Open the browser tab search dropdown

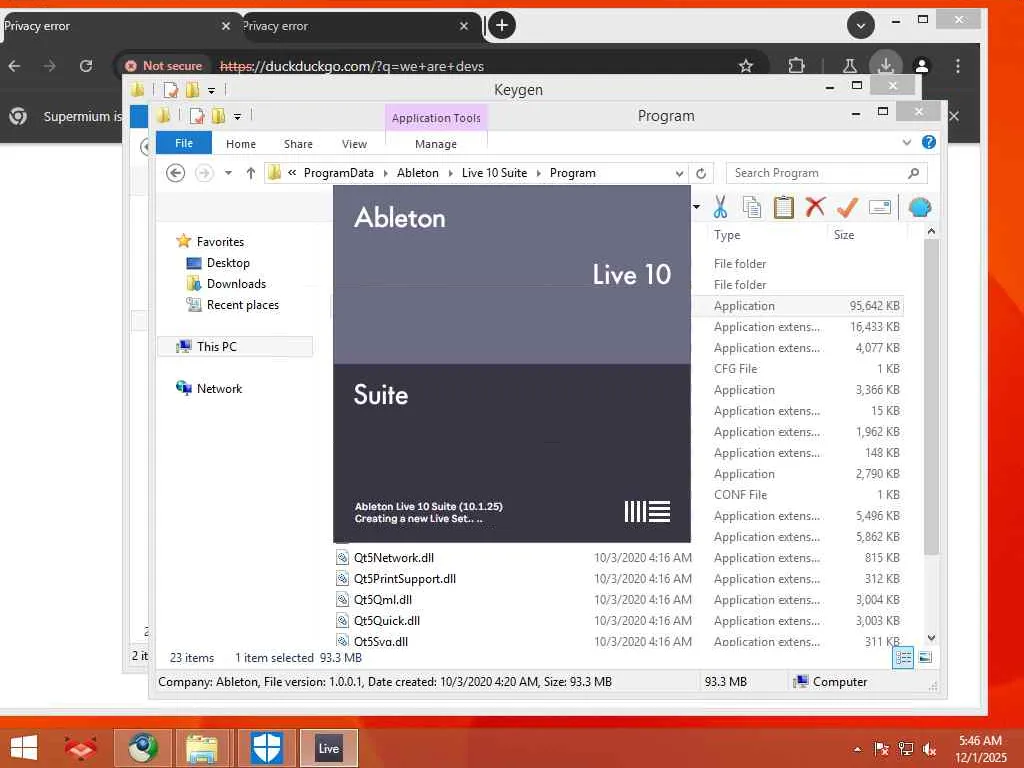(861, 25)
